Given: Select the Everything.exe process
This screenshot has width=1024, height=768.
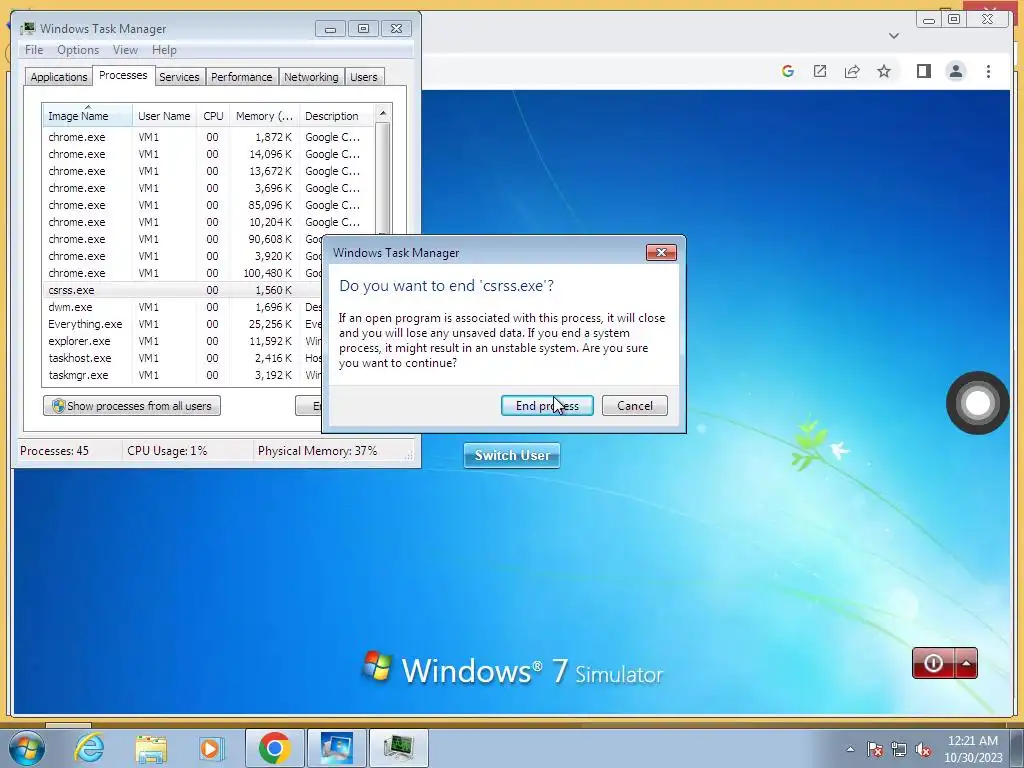Looking at the screenshot, I should point(183,324).
